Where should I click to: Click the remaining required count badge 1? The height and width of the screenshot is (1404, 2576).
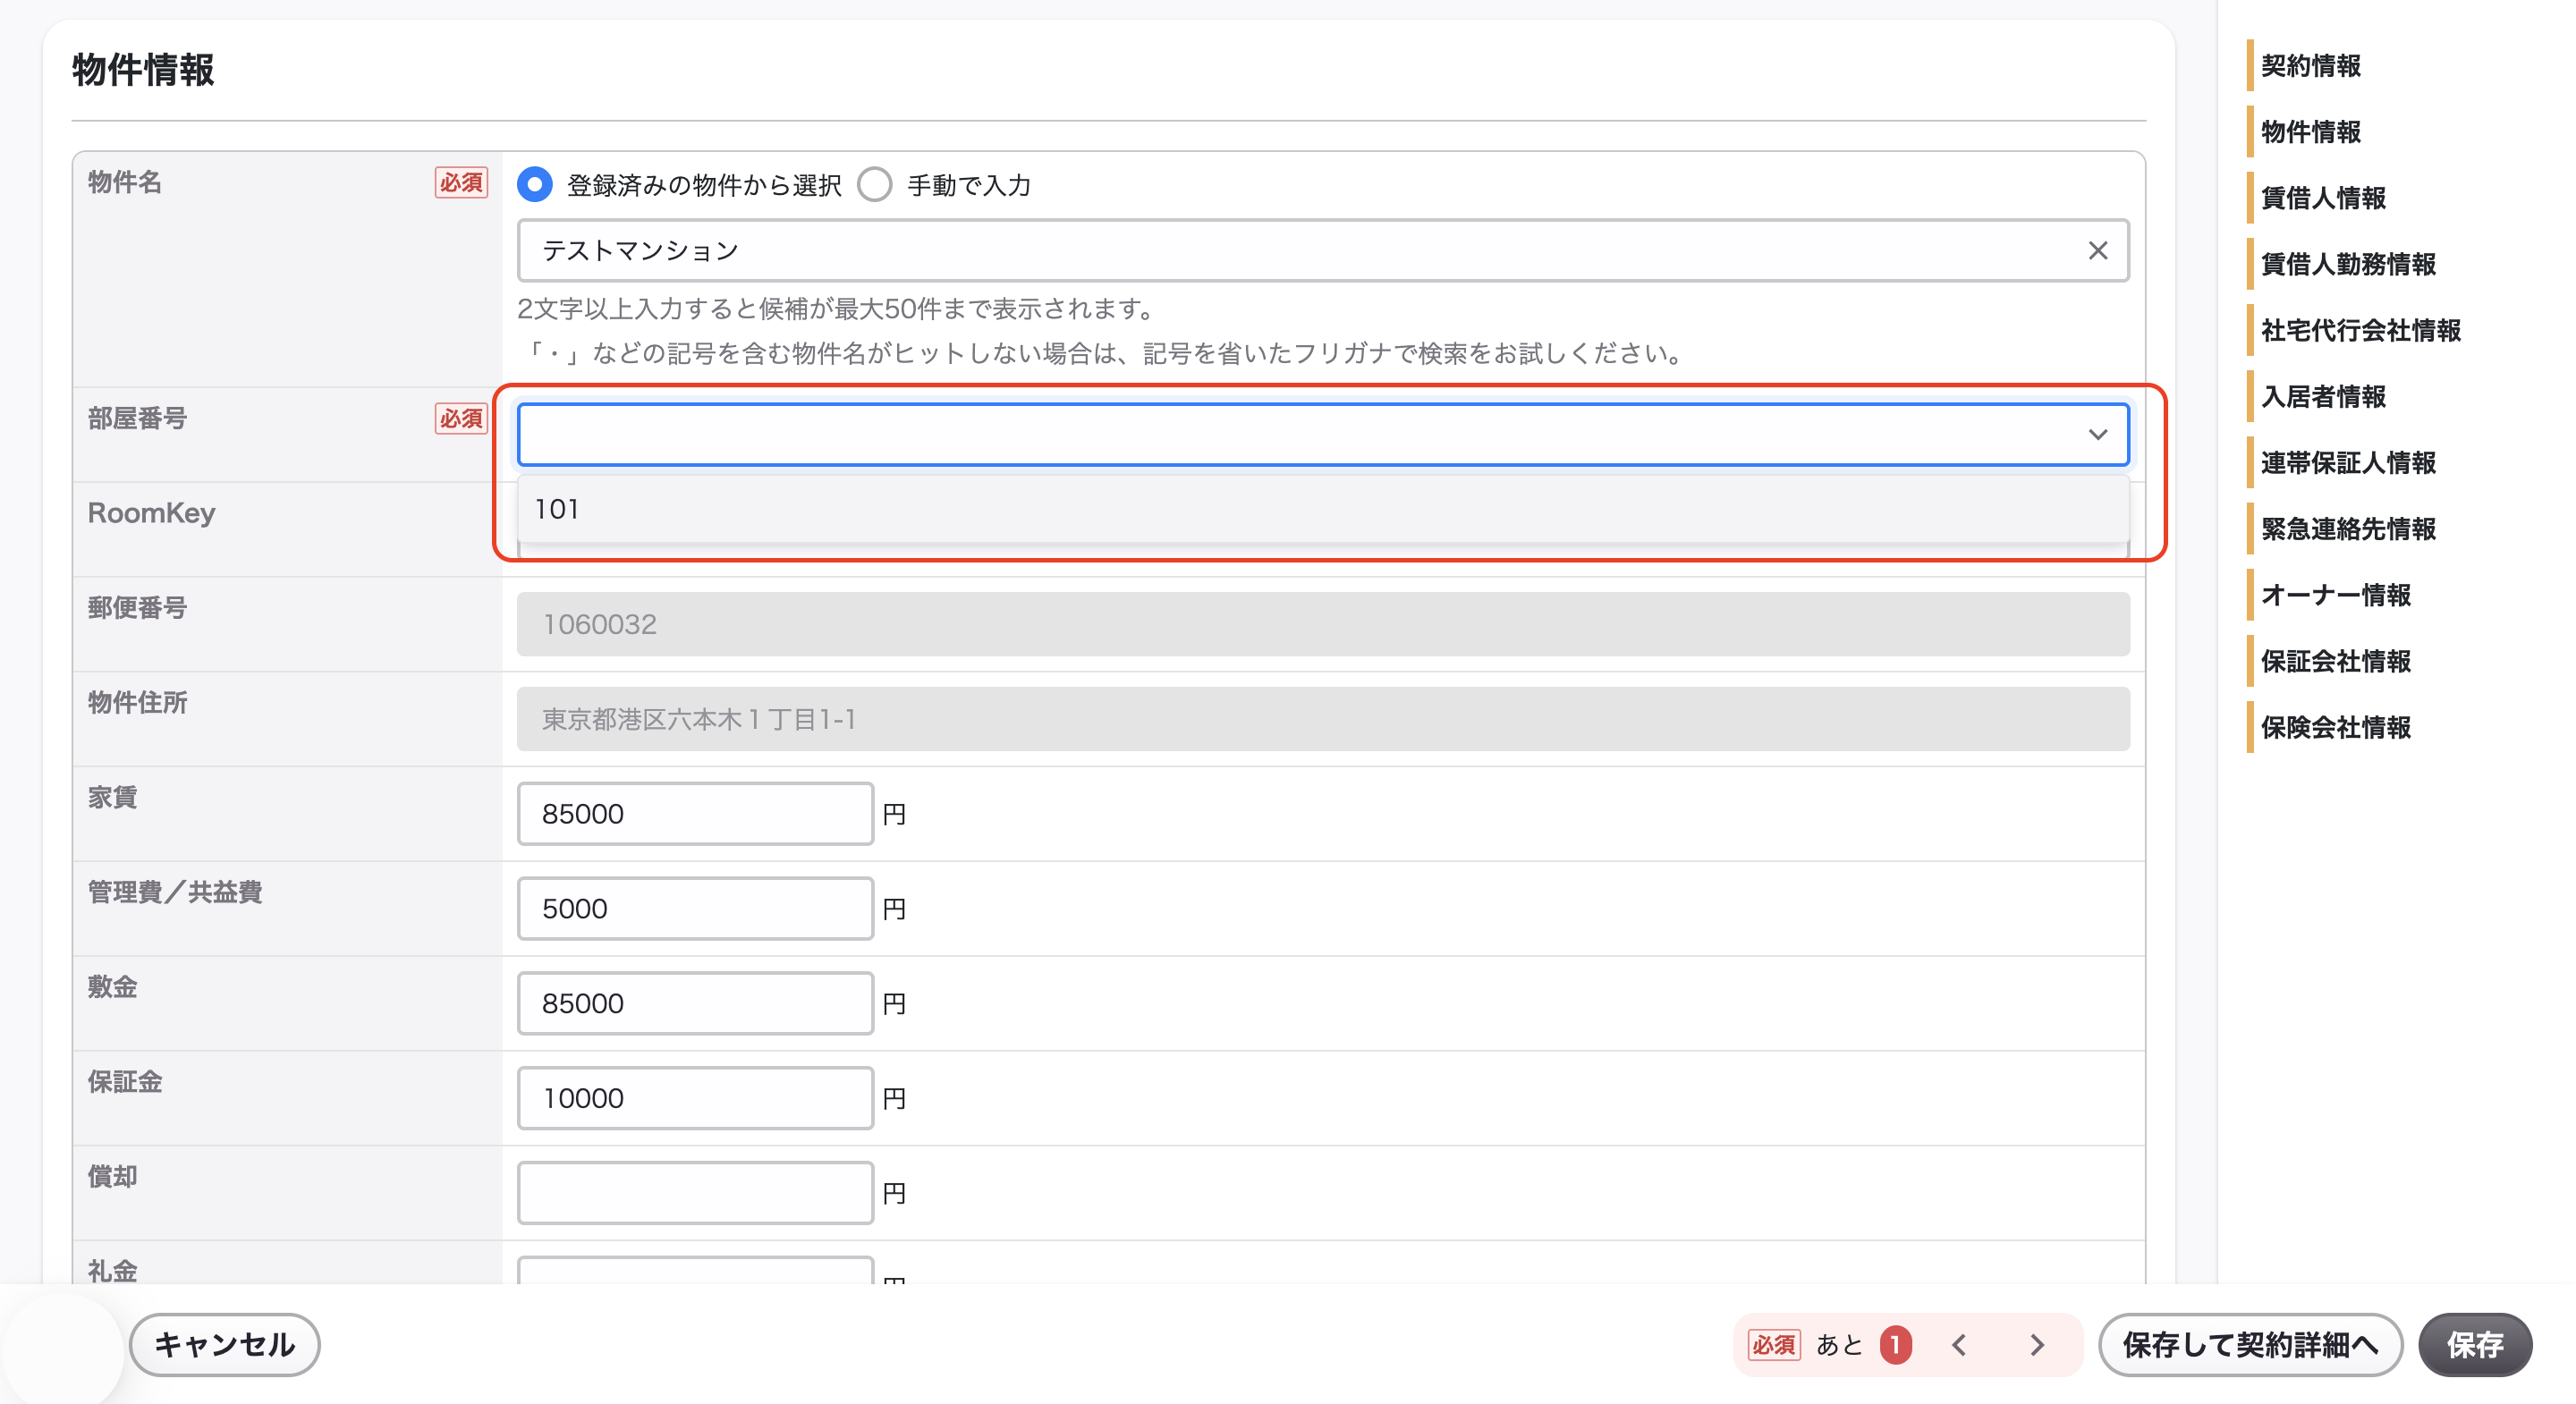(1895, 1345)
